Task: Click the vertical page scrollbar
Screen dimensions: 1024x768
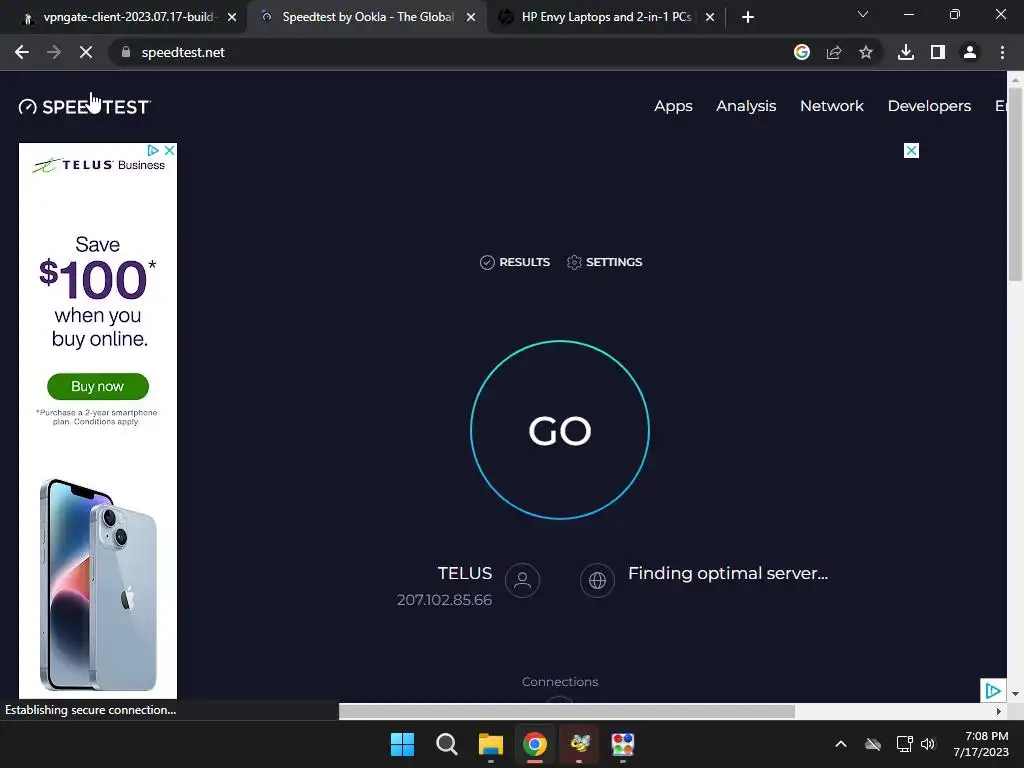Action: coord(1015,183)
